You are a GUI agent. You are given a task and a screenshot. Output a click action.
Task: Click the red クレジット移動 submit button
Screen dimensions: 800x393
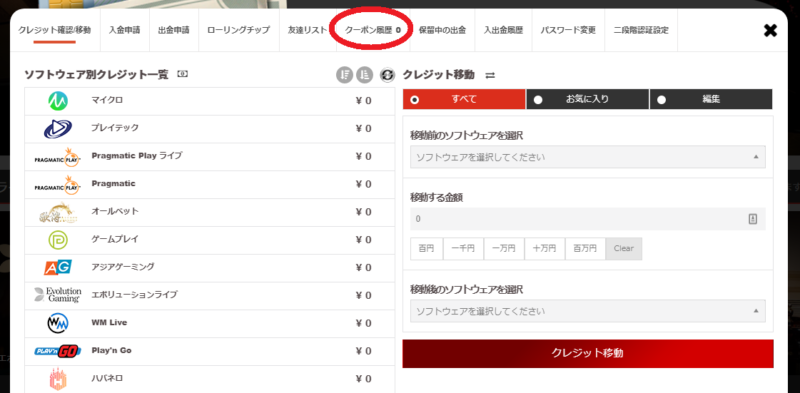588,354
